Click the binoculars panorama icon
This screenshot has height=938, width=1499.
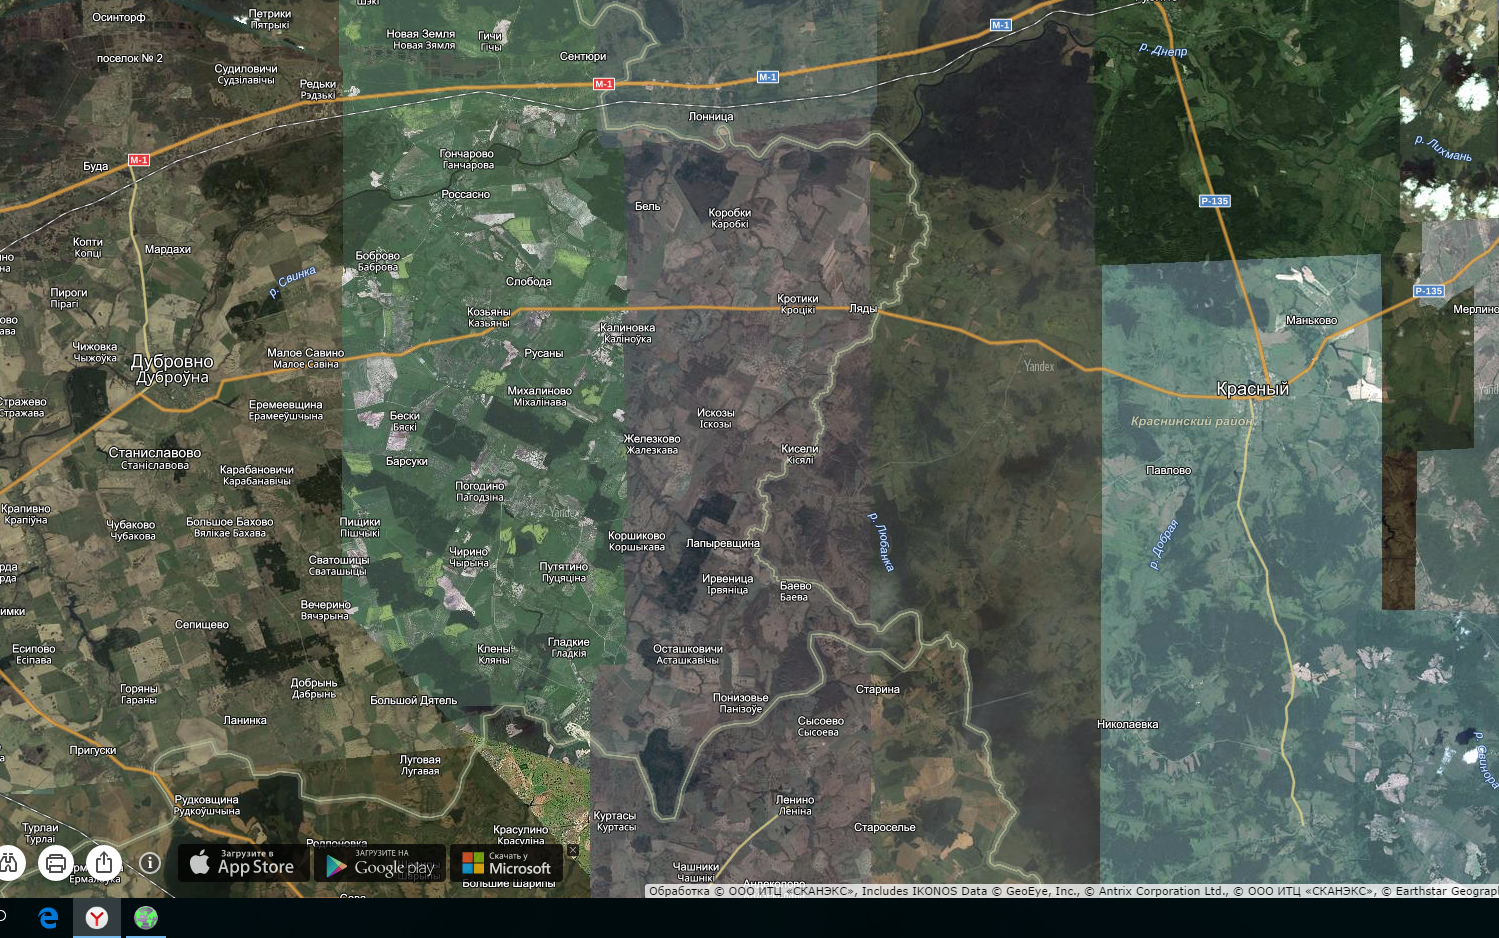[x=8, y=862]
